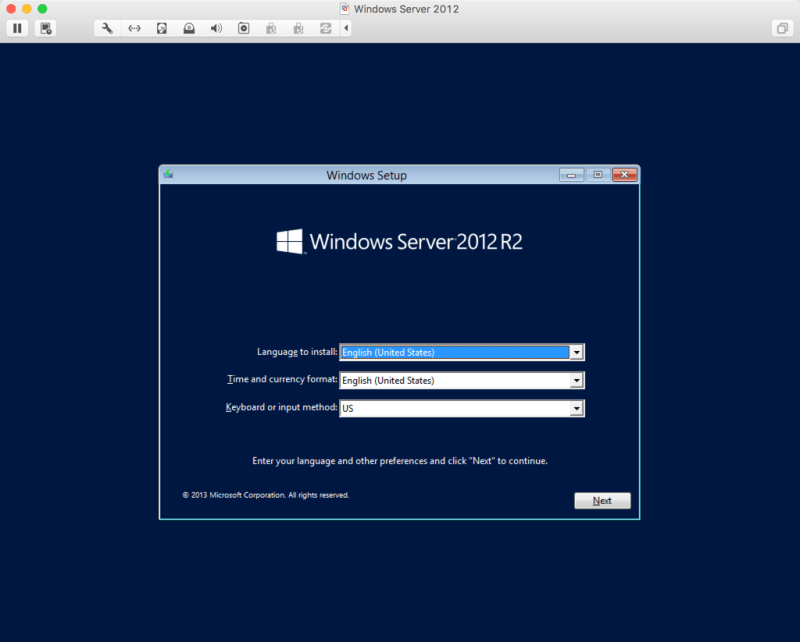
Task: Open virtual machine settings wrench
Action: 107,28
